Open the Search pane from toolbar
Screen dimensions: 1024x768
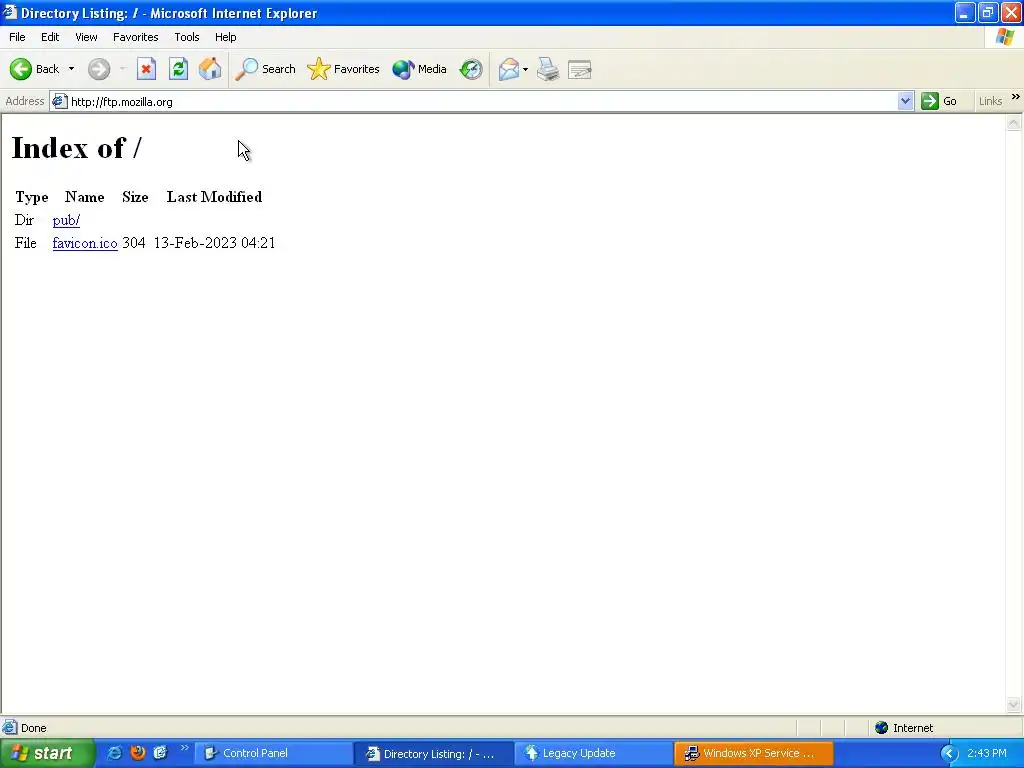click(266, 69)
